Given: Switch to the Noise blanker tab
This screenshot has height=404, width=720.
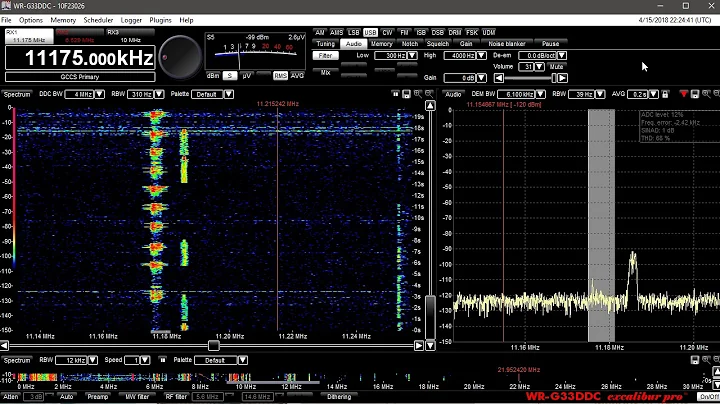Looking at the screenshot, I should (506, 44).
